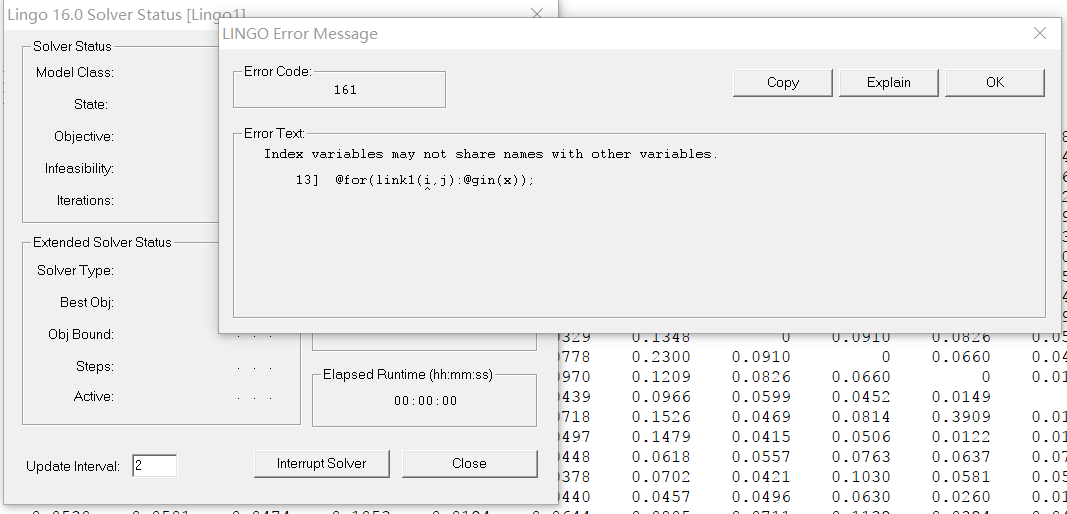Click the Explain button for error details

[x=889, y=82]
